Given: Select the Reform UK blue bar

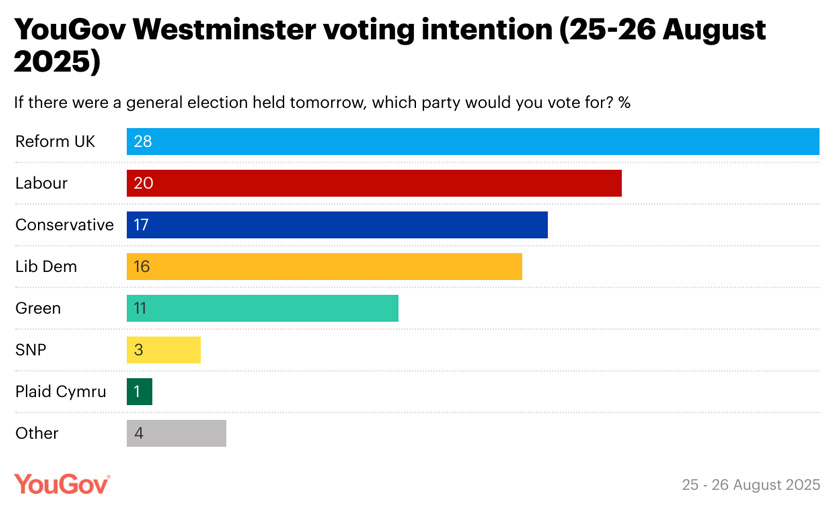Looking at the screenshot, I should coord(473,141).
